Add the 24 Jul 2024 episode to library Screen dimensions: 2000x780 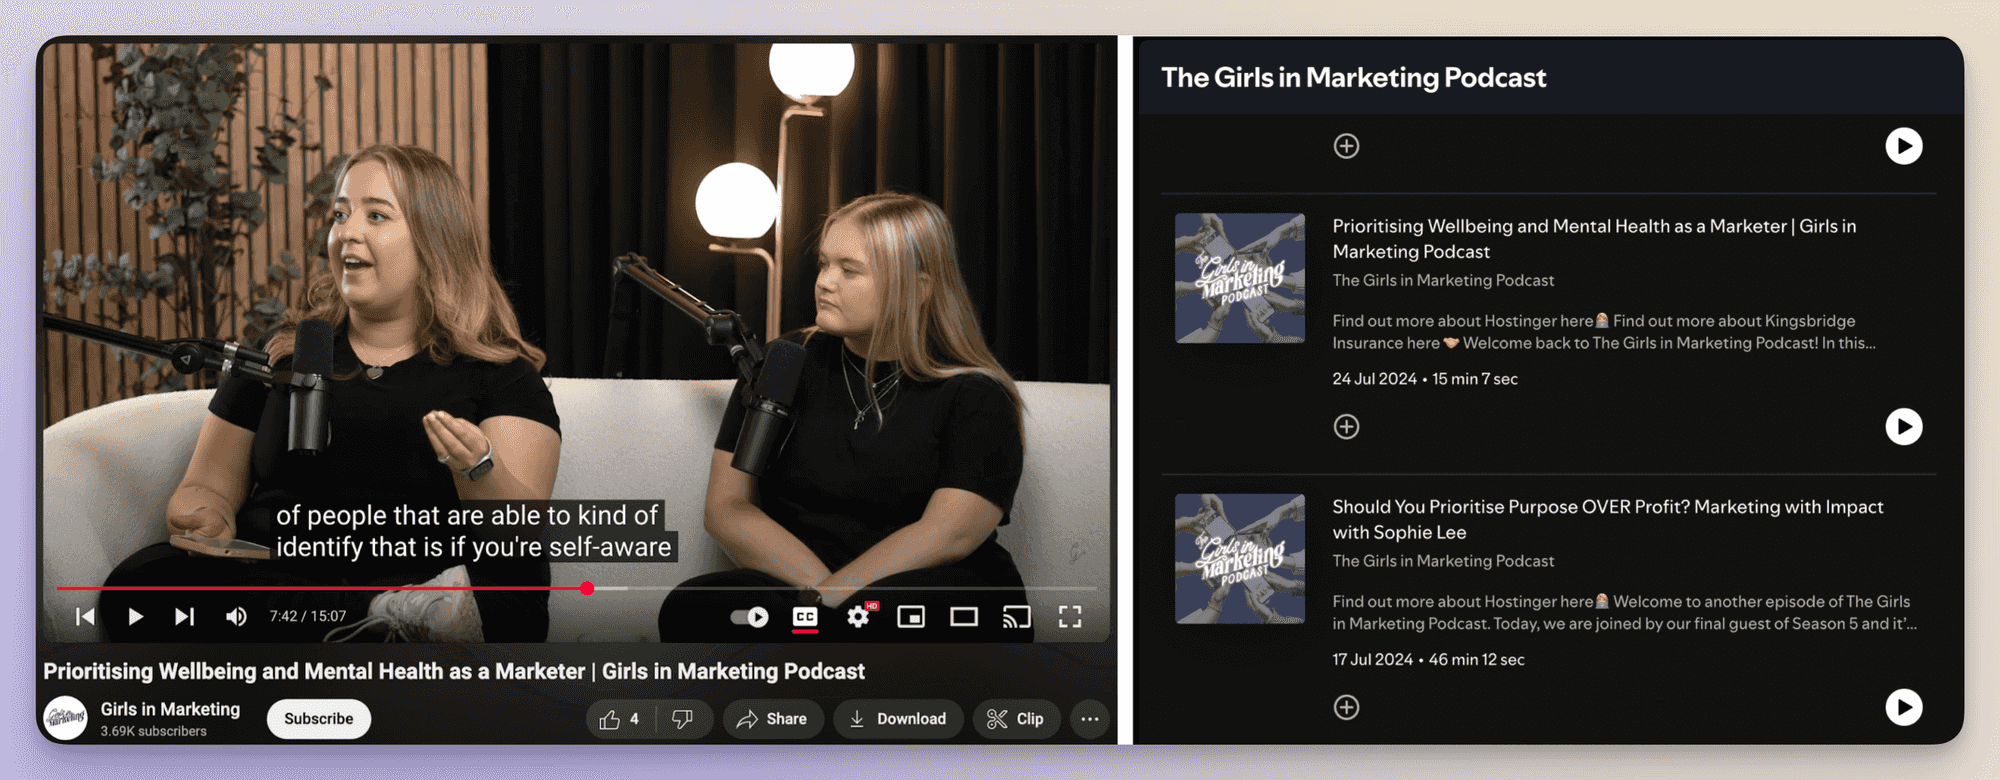click(1347, 427)
